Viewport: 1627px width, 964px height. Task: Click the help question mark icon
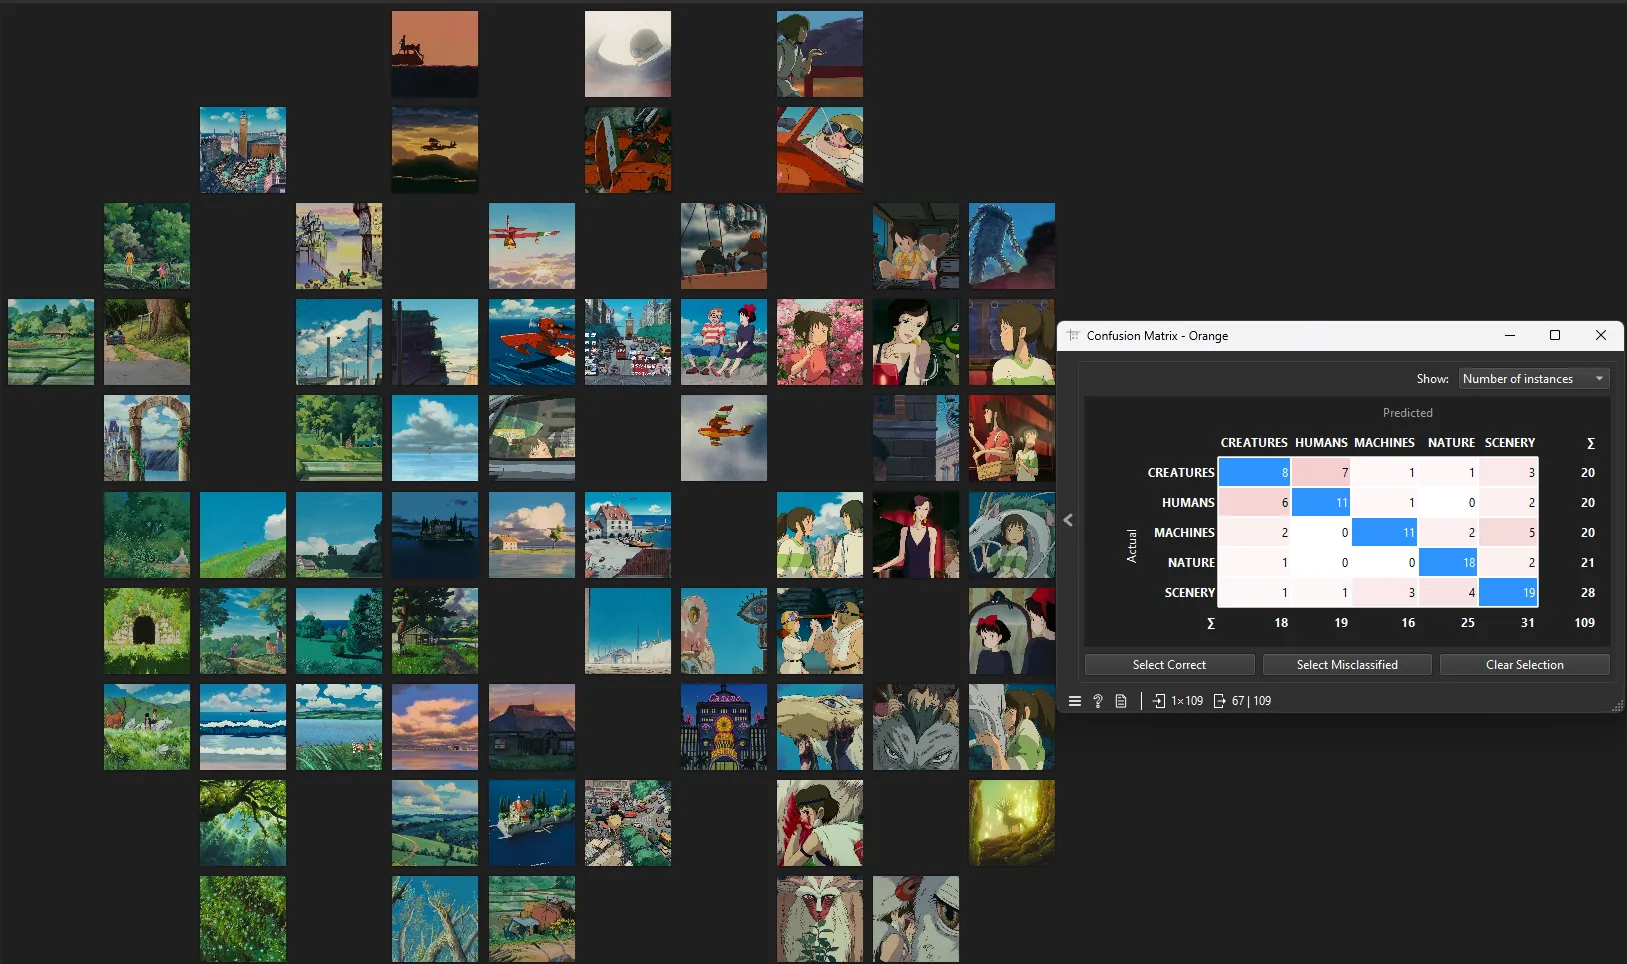1098,701
